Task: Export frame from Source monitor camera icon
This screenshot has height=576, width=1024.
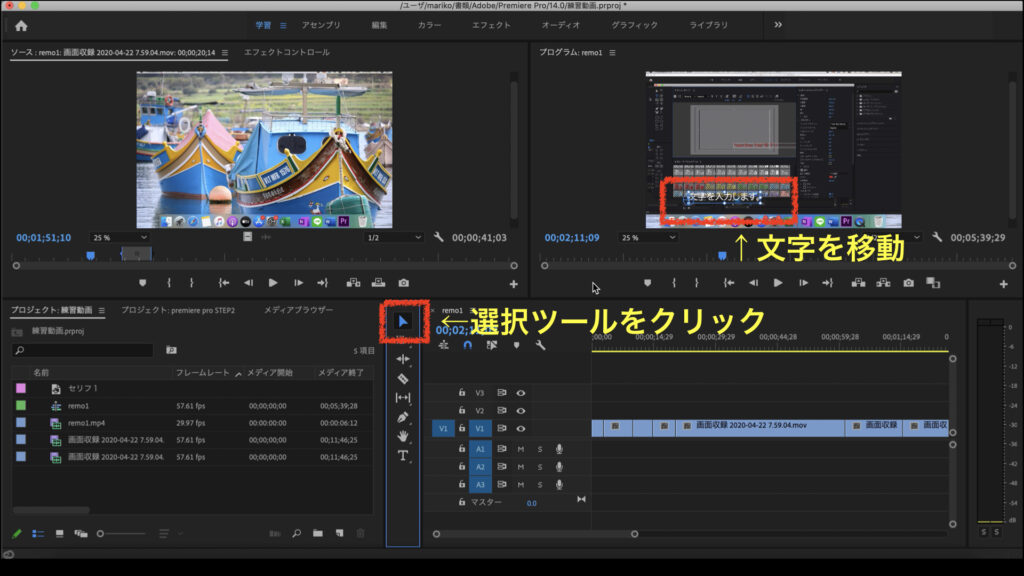Action: 404,283
